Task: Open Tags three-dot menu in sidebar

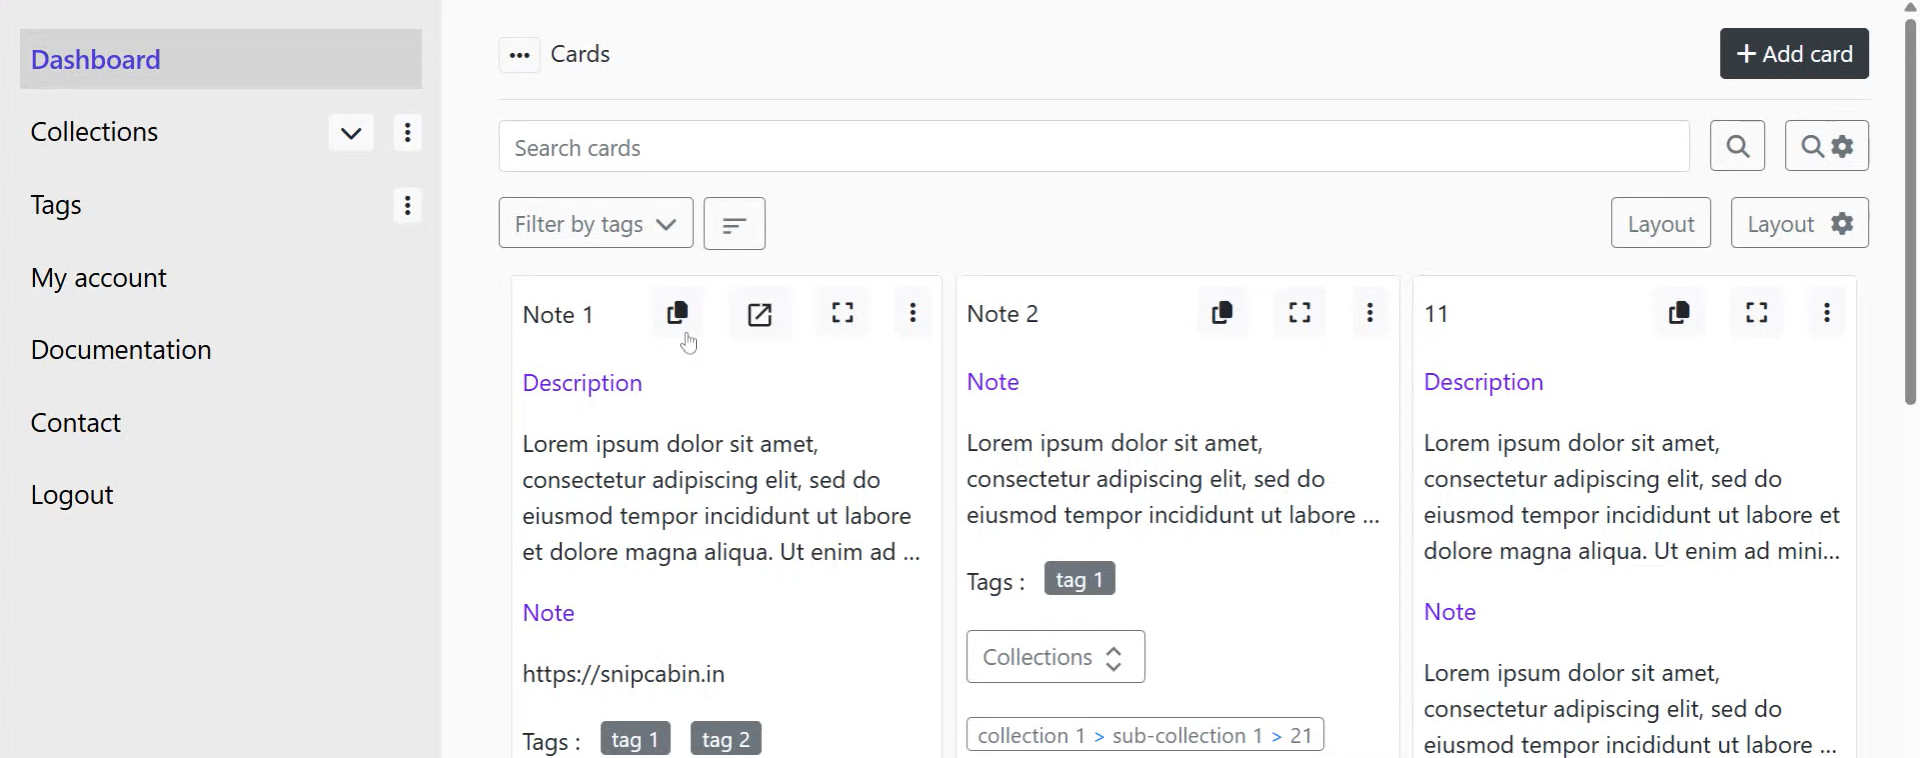Action: [407, 206]
